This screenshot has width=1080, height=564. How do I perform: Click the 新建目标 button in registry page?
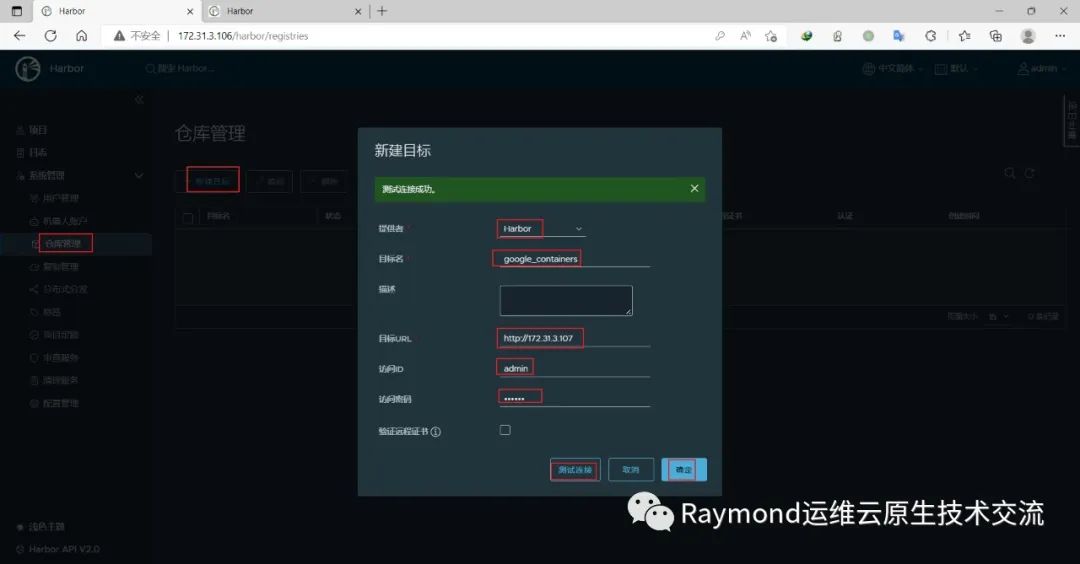tap(210, 181)
